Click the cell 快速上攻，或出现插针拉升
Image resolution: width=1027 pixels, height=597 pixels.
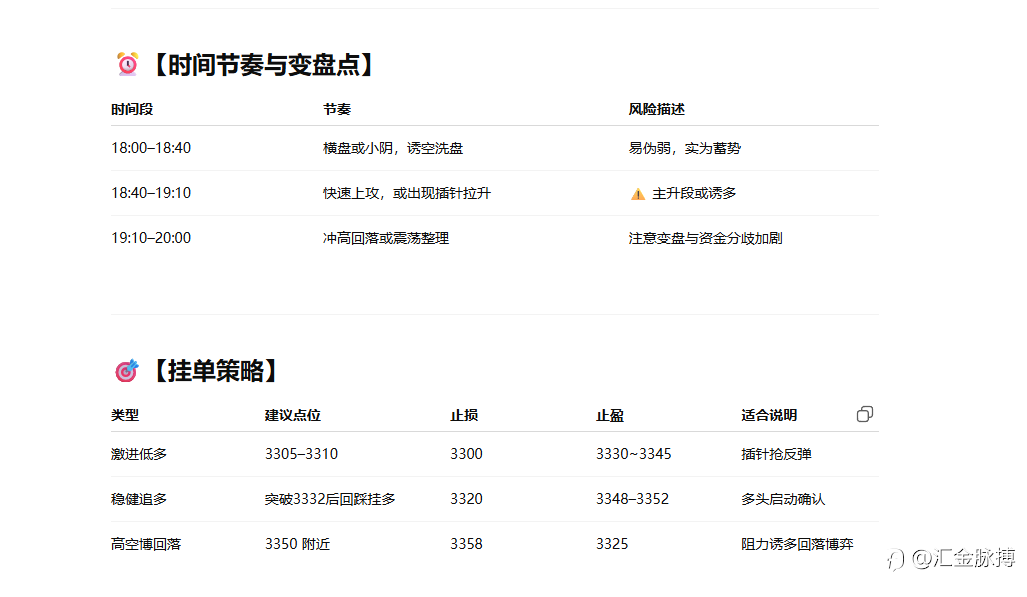[407, 193]
